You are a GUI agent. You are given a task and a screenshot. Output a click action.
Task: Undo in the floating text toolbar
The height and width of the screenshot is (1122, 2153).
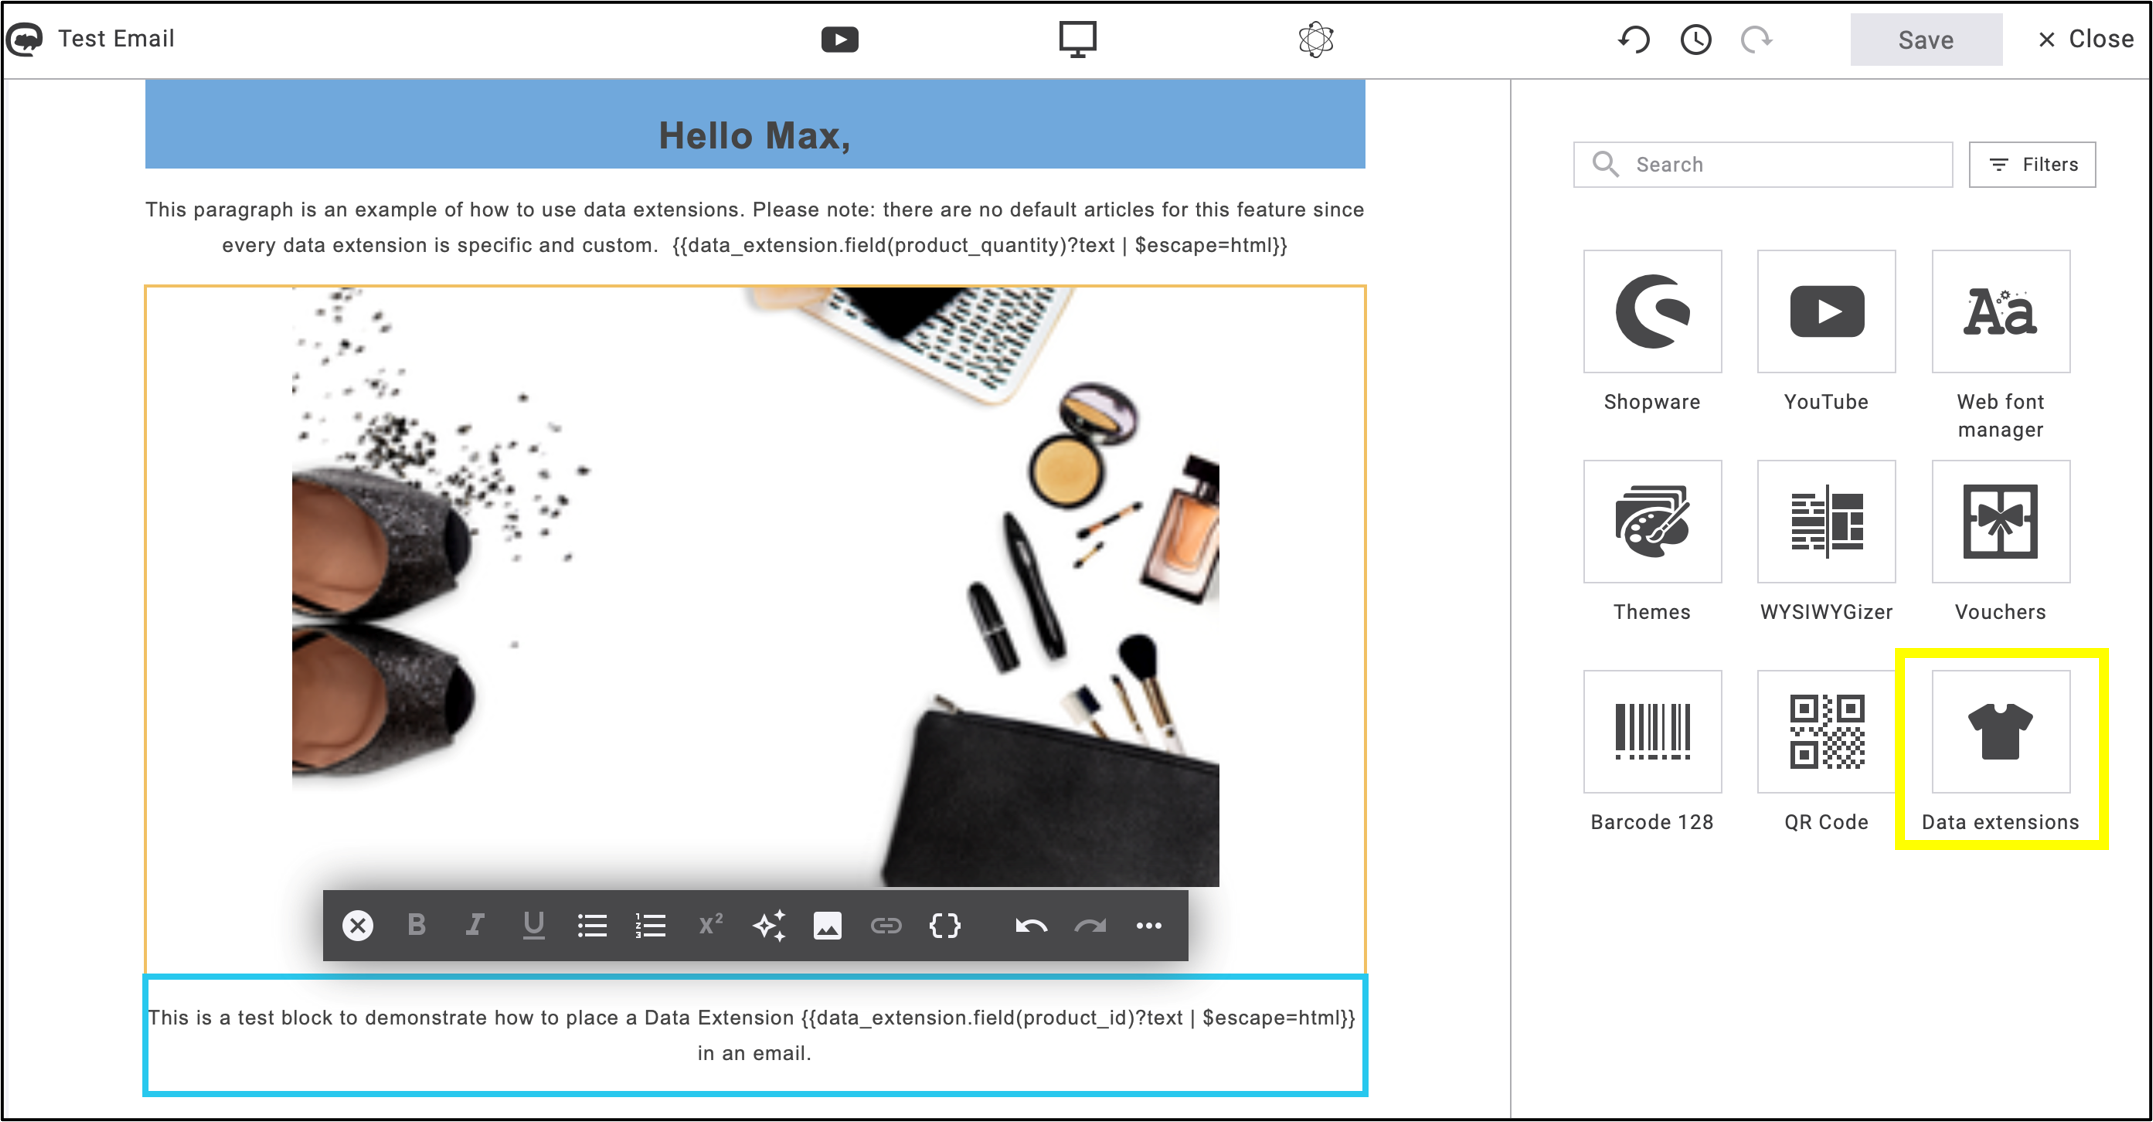1031,926
